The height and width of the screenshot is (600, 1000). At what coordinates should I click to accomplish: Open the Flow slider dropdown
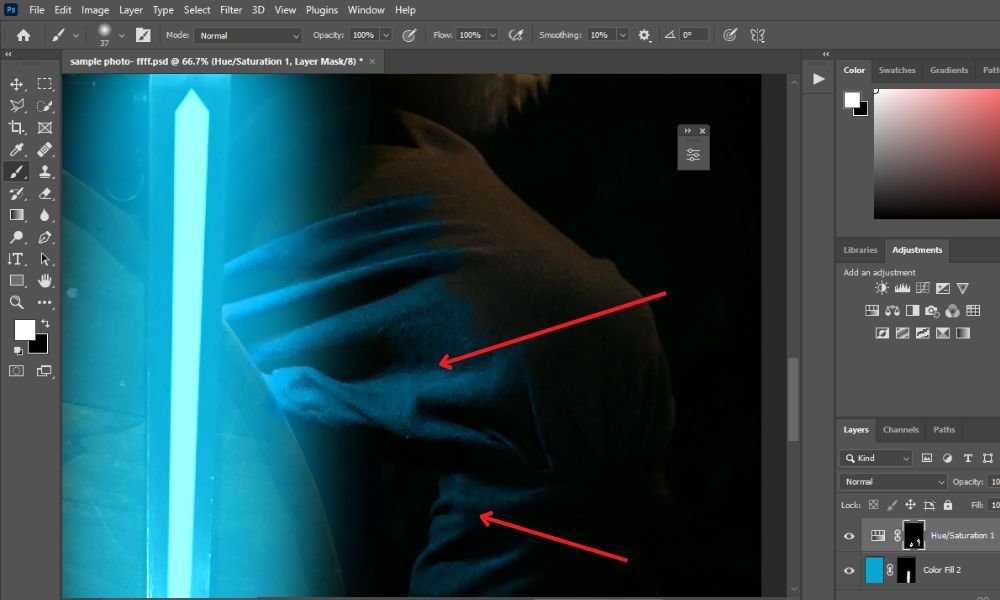(492, 36)
